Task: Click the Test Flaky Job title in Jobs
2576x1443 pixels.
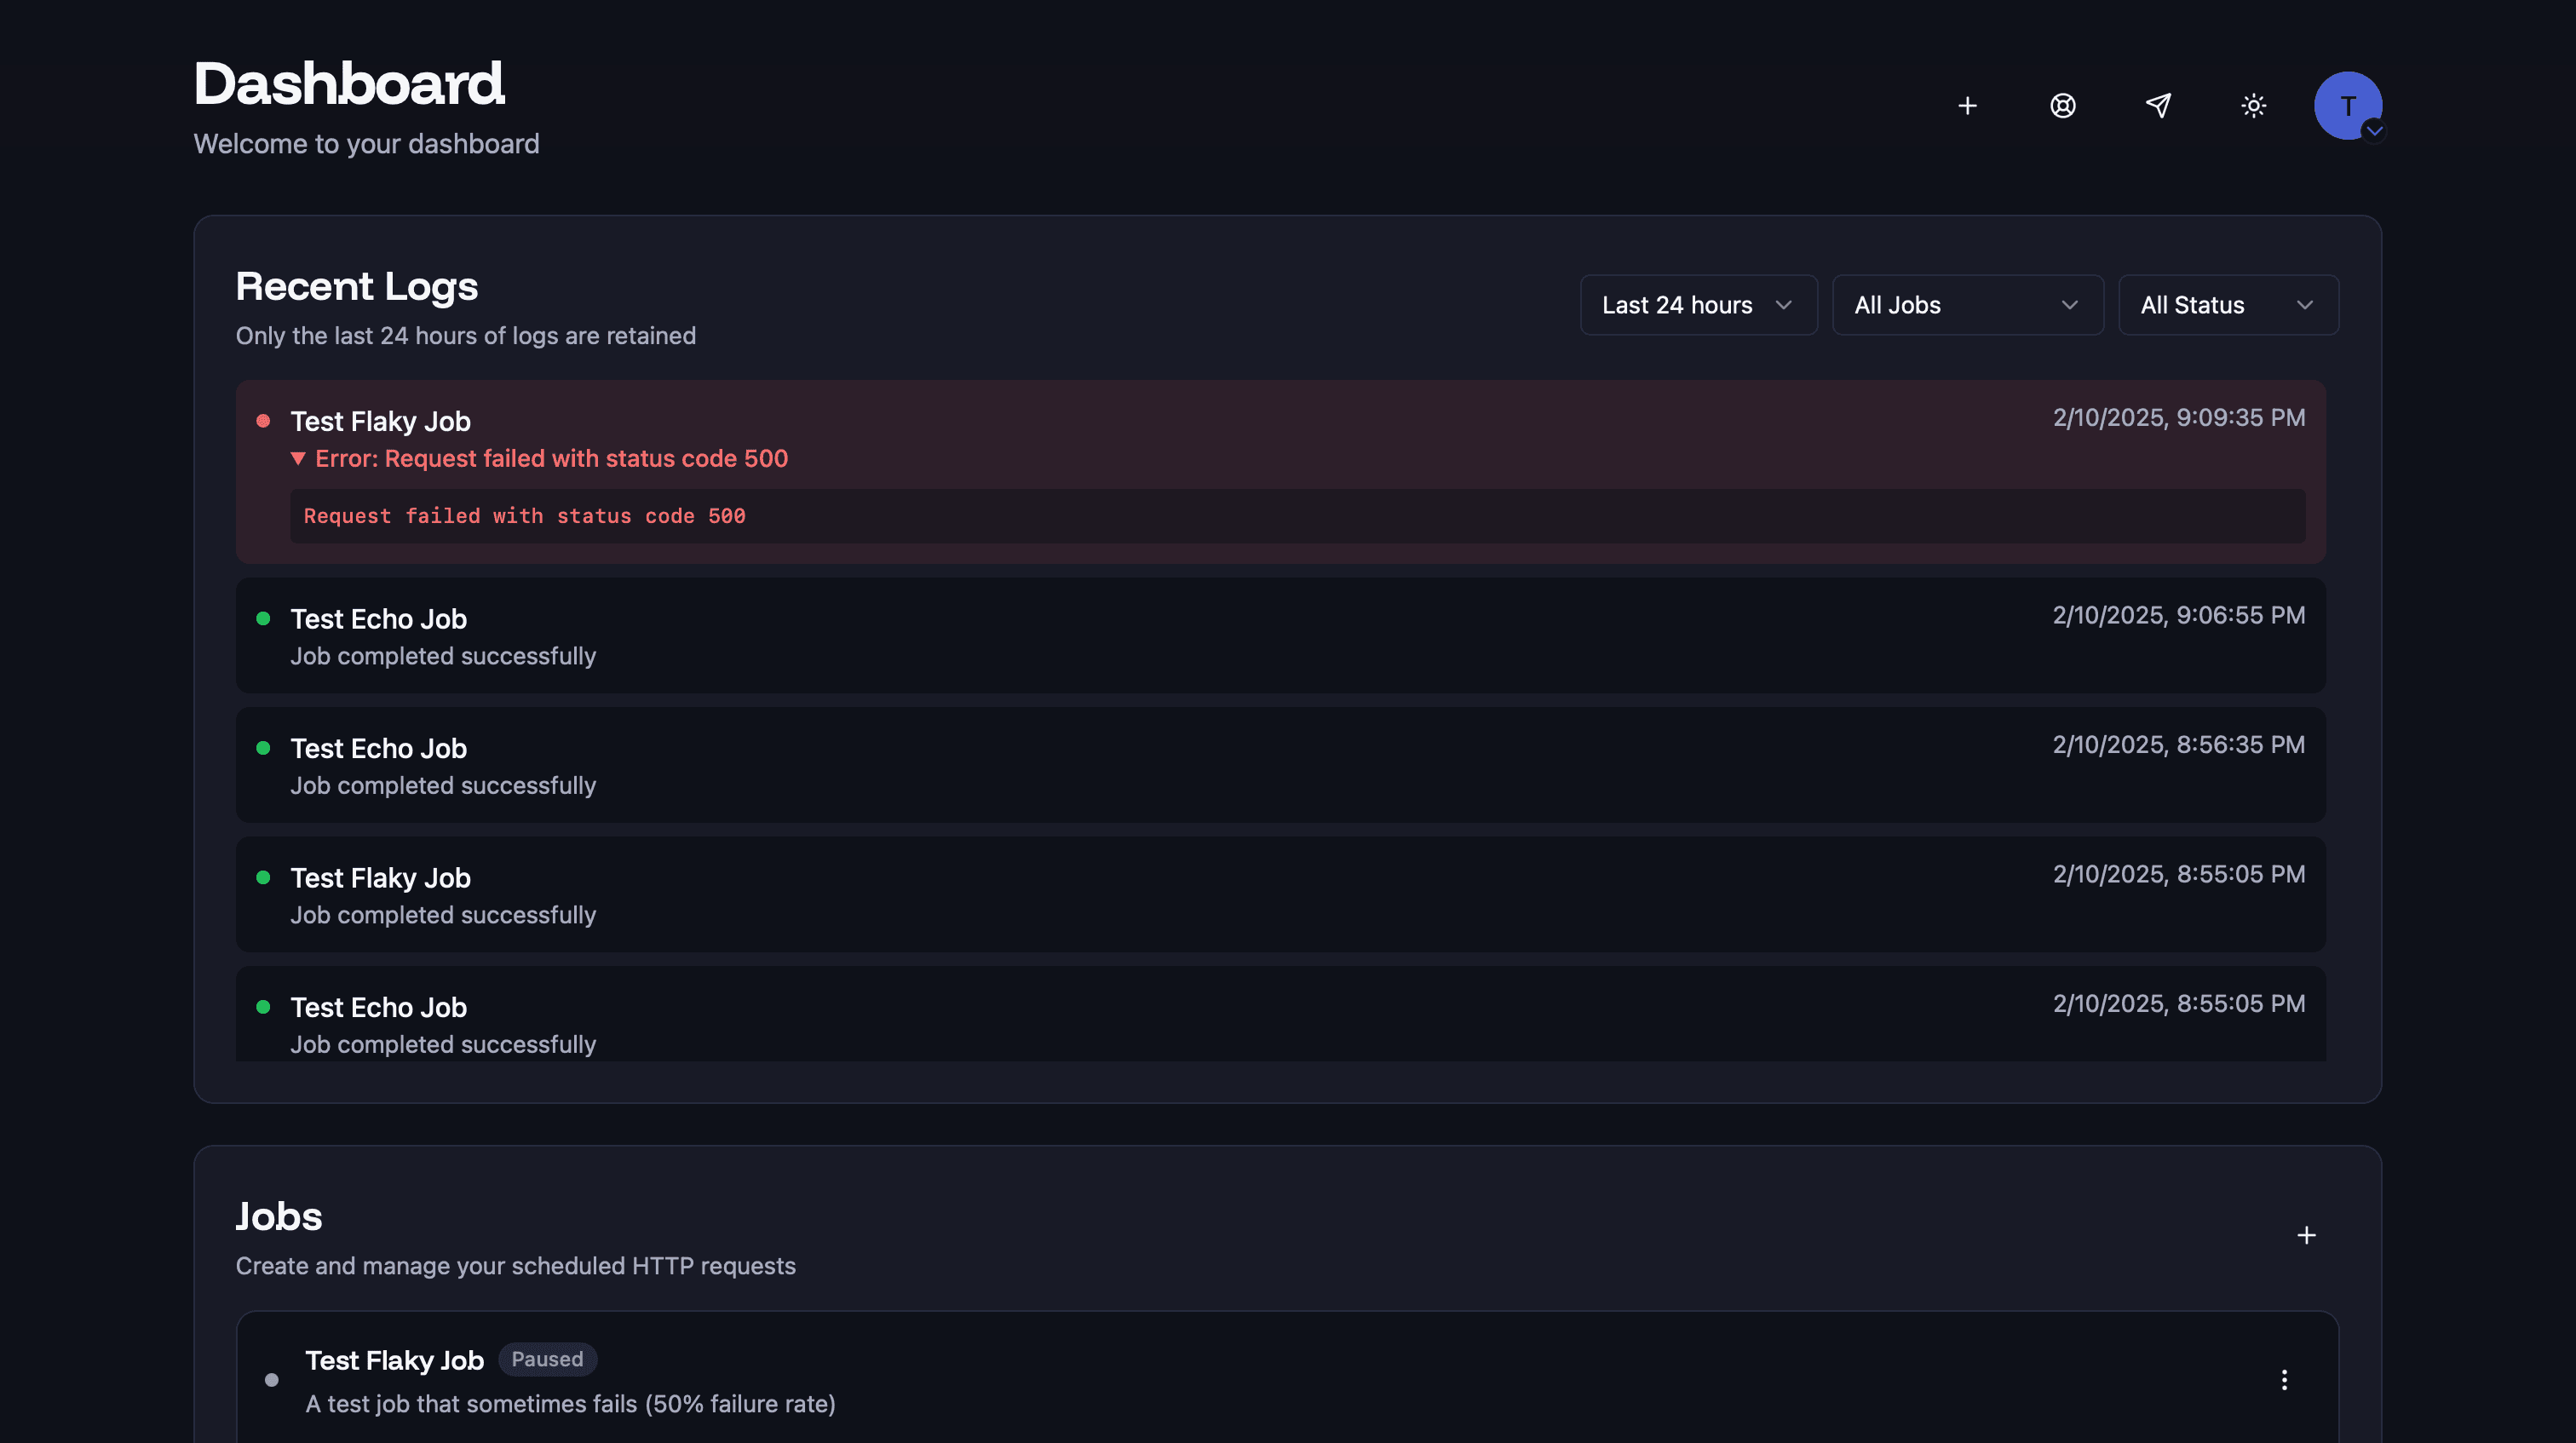Action: (394, 1360)
